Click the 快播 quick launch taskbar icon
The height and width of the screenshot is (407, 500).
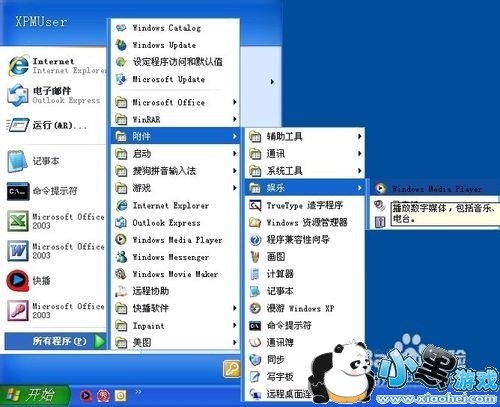[x=86, y=396]
